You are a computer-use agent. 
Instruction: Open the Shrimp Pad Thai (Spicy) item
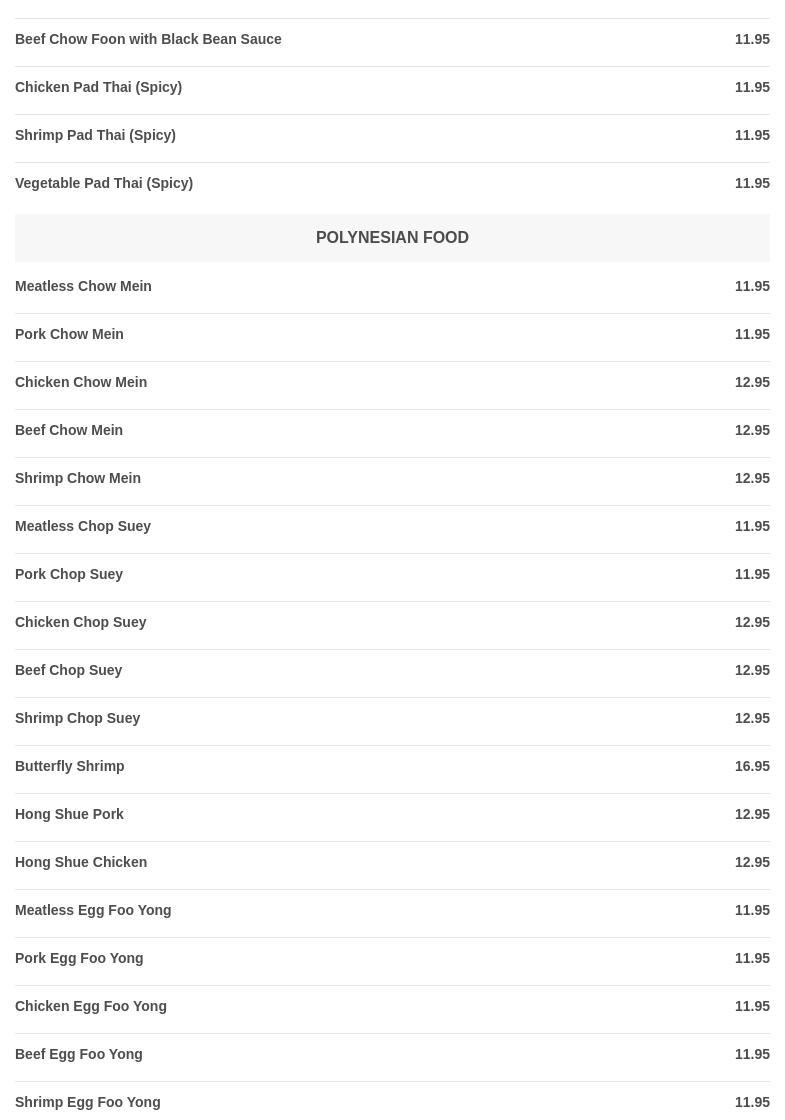point(95,135)
